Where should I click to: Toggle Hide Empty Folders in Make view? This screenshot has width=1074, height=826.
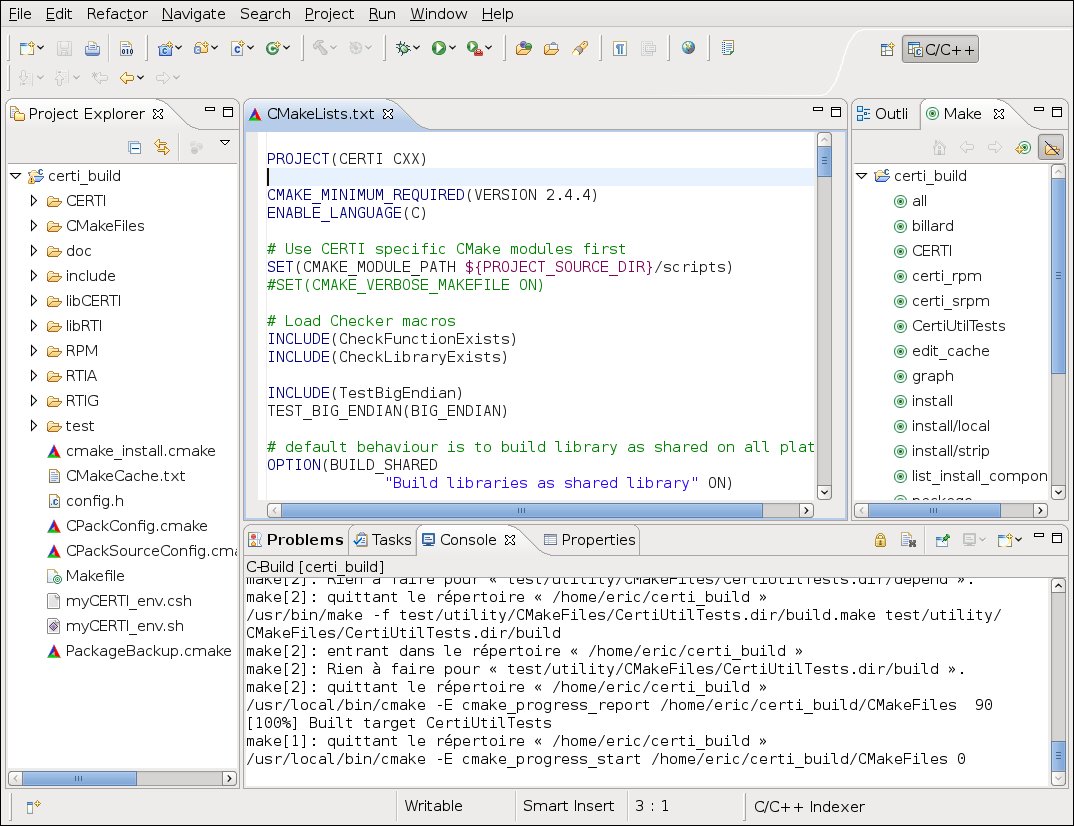1050,147
